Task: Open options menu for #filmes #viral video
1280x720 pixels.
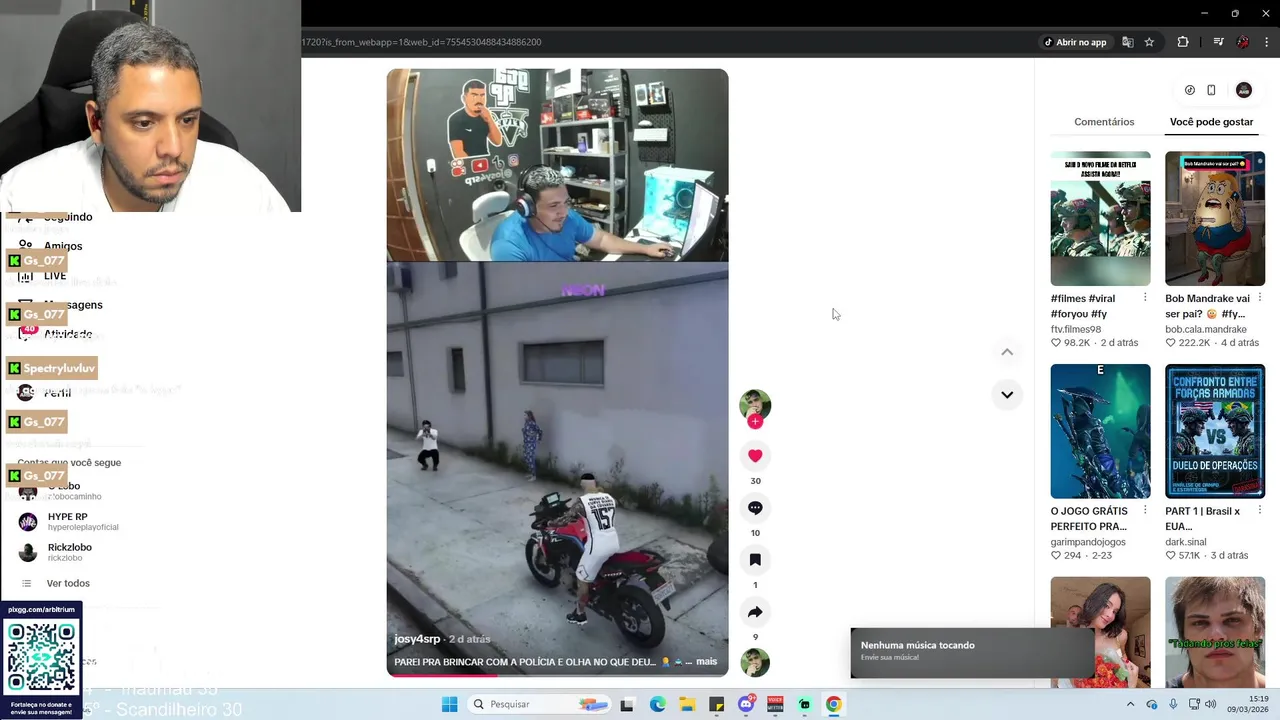Action: (x=1145, y=298)
